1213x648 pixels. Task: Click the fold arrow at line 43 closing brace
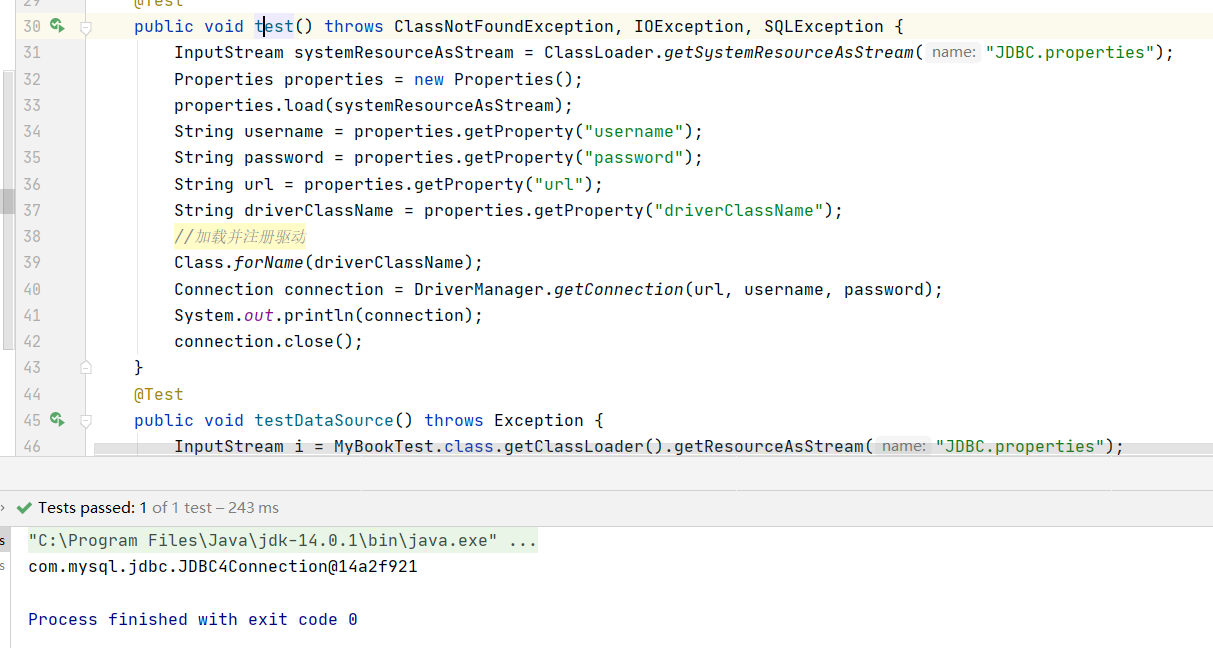pyautogui.click(x=86, y=367)
